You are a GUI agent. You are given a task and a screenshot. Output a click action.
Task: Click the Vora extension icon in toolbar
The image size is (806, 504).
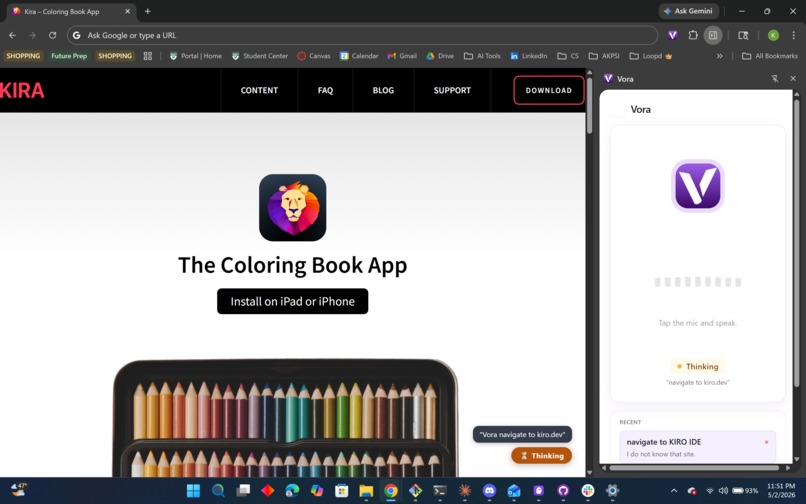point(672,35)
